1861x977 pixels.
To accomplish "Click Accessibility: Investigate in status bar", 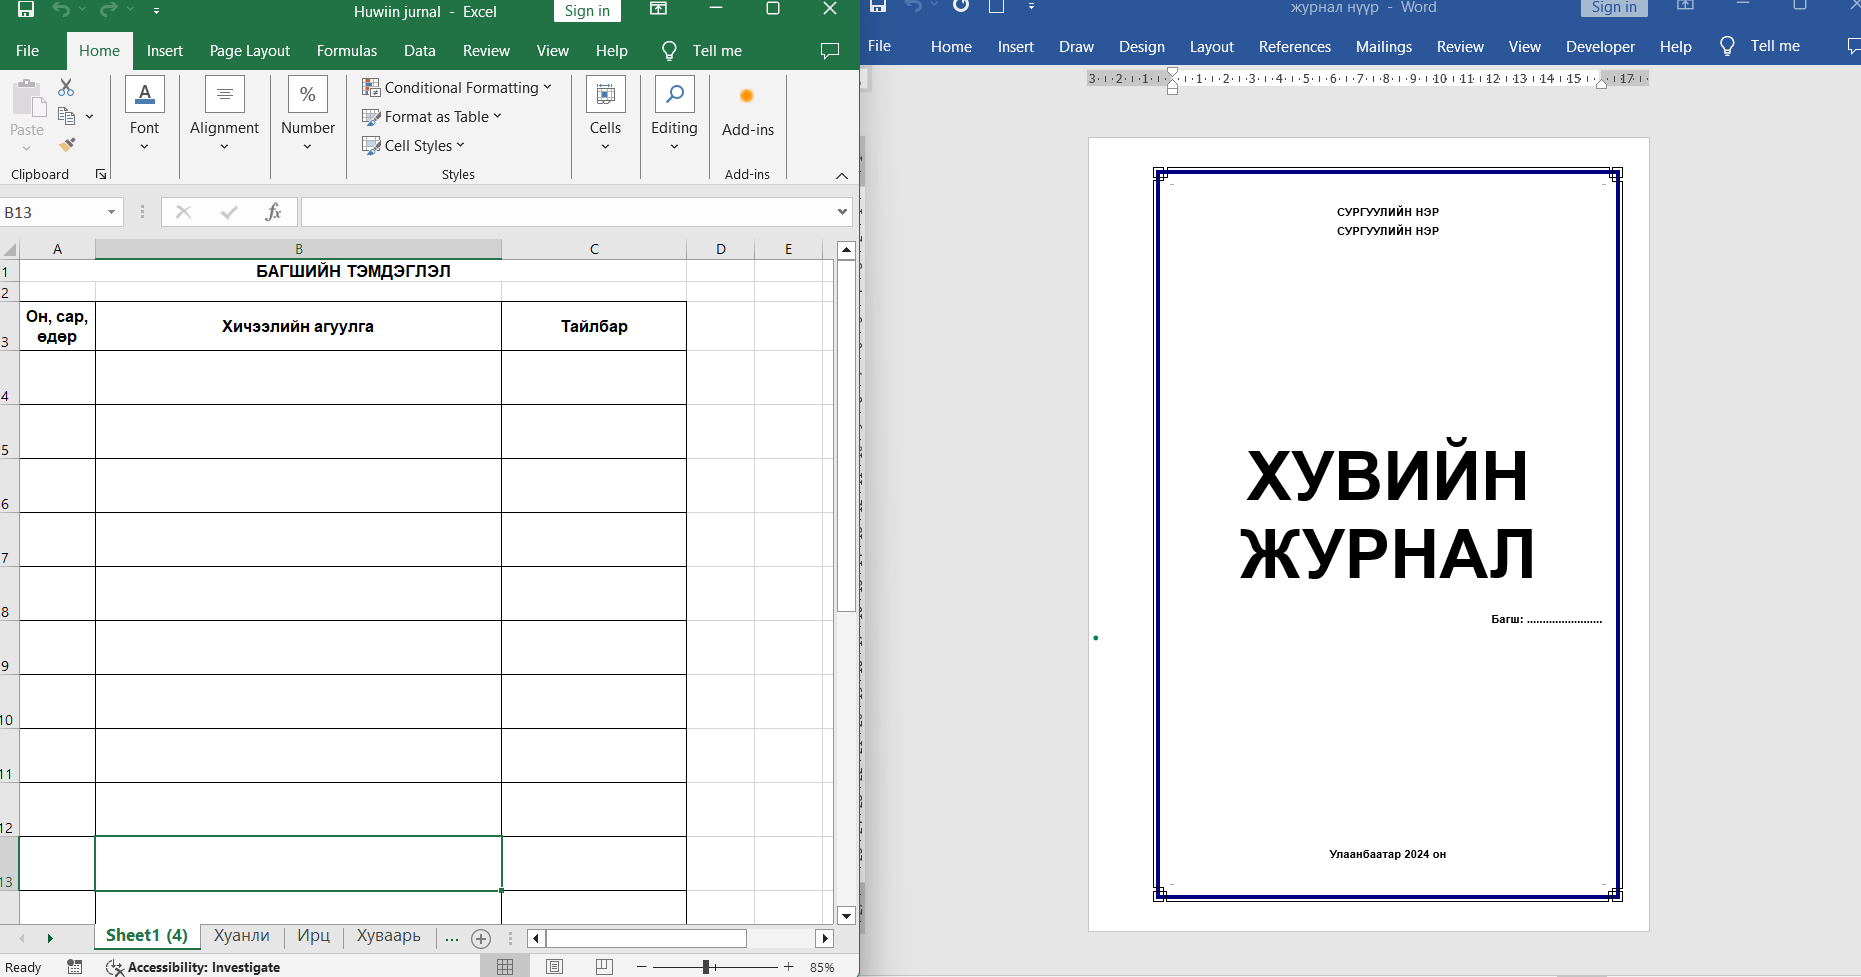I will pos(193,967).
